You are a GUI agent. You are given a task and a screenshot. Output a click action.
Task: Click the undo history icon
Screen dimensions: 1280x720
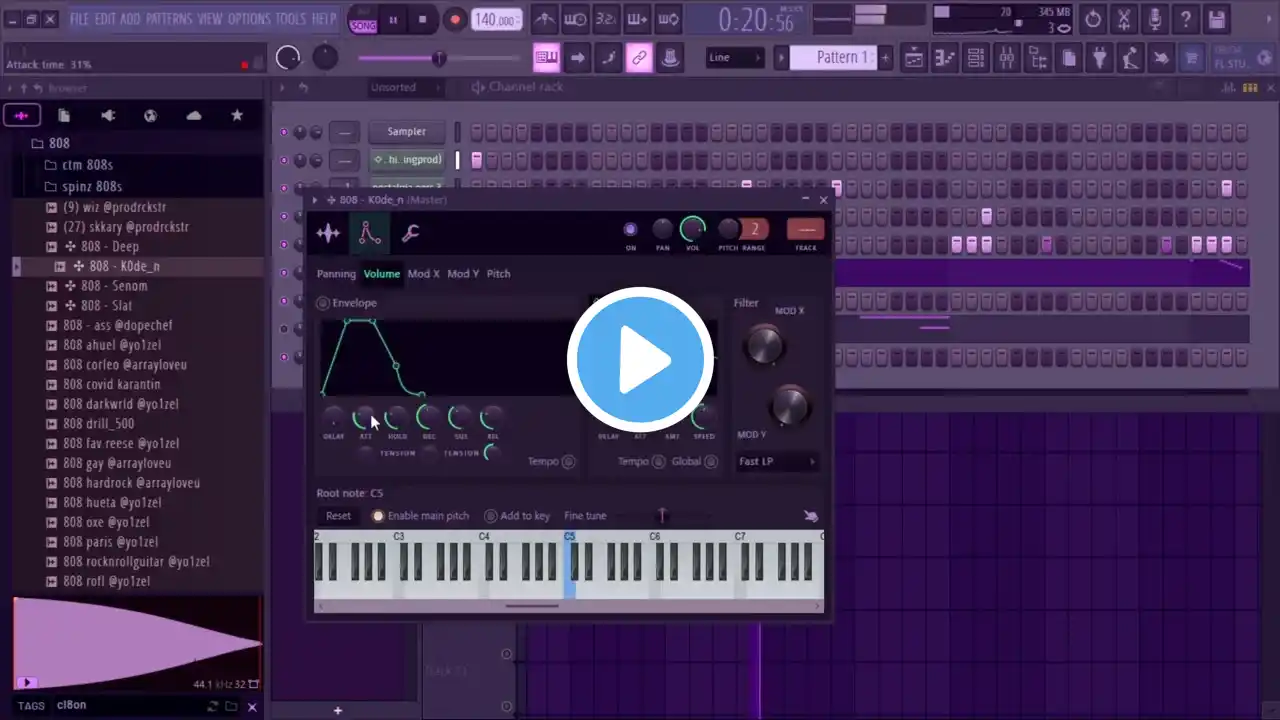click(1093, 19)
